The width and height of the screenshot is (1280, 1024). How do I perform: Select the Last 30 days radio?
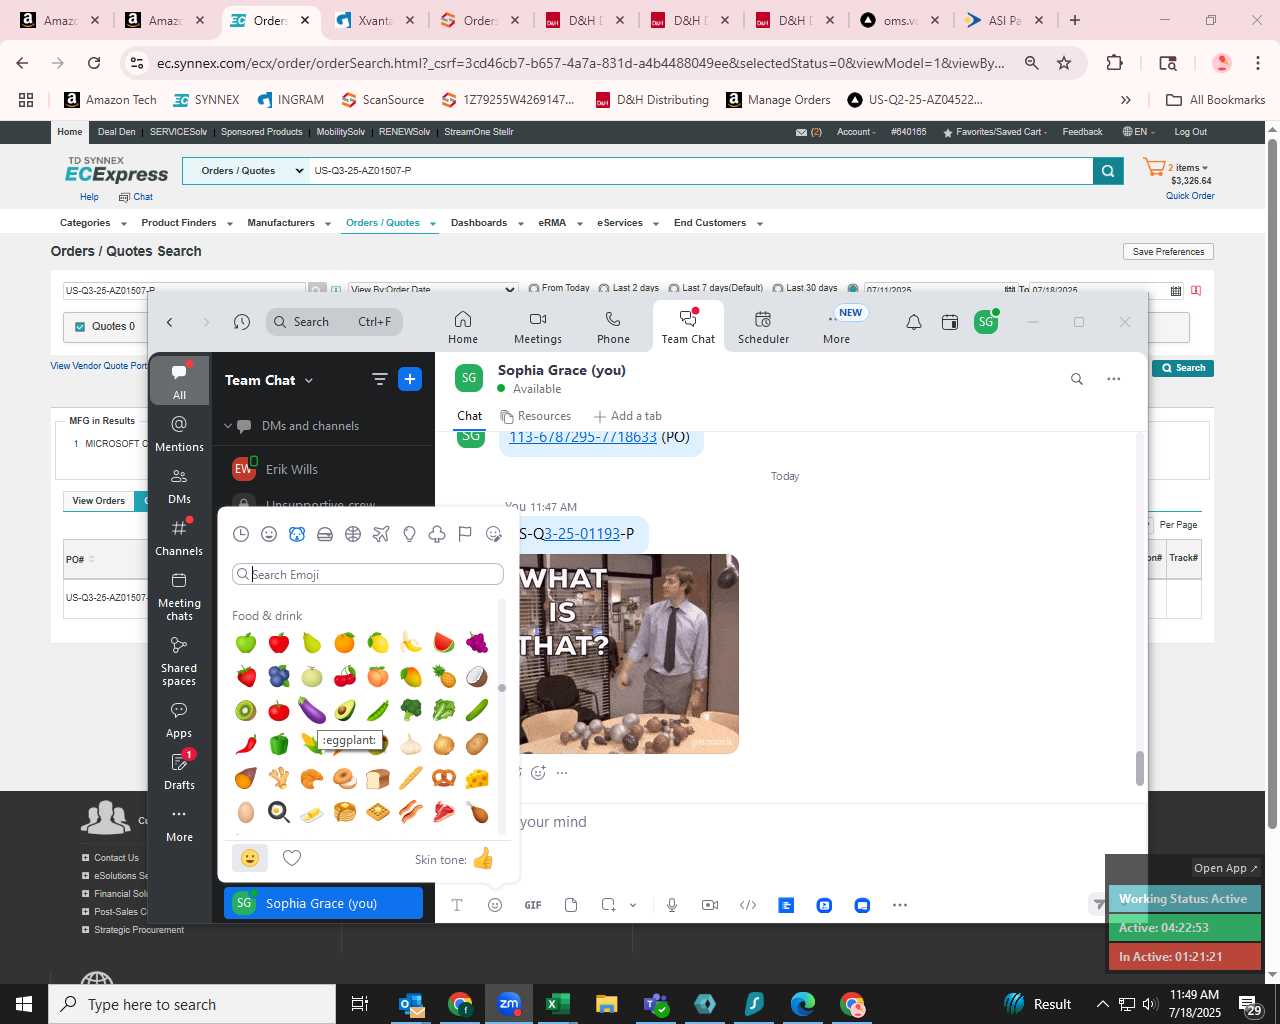(778, 288)
